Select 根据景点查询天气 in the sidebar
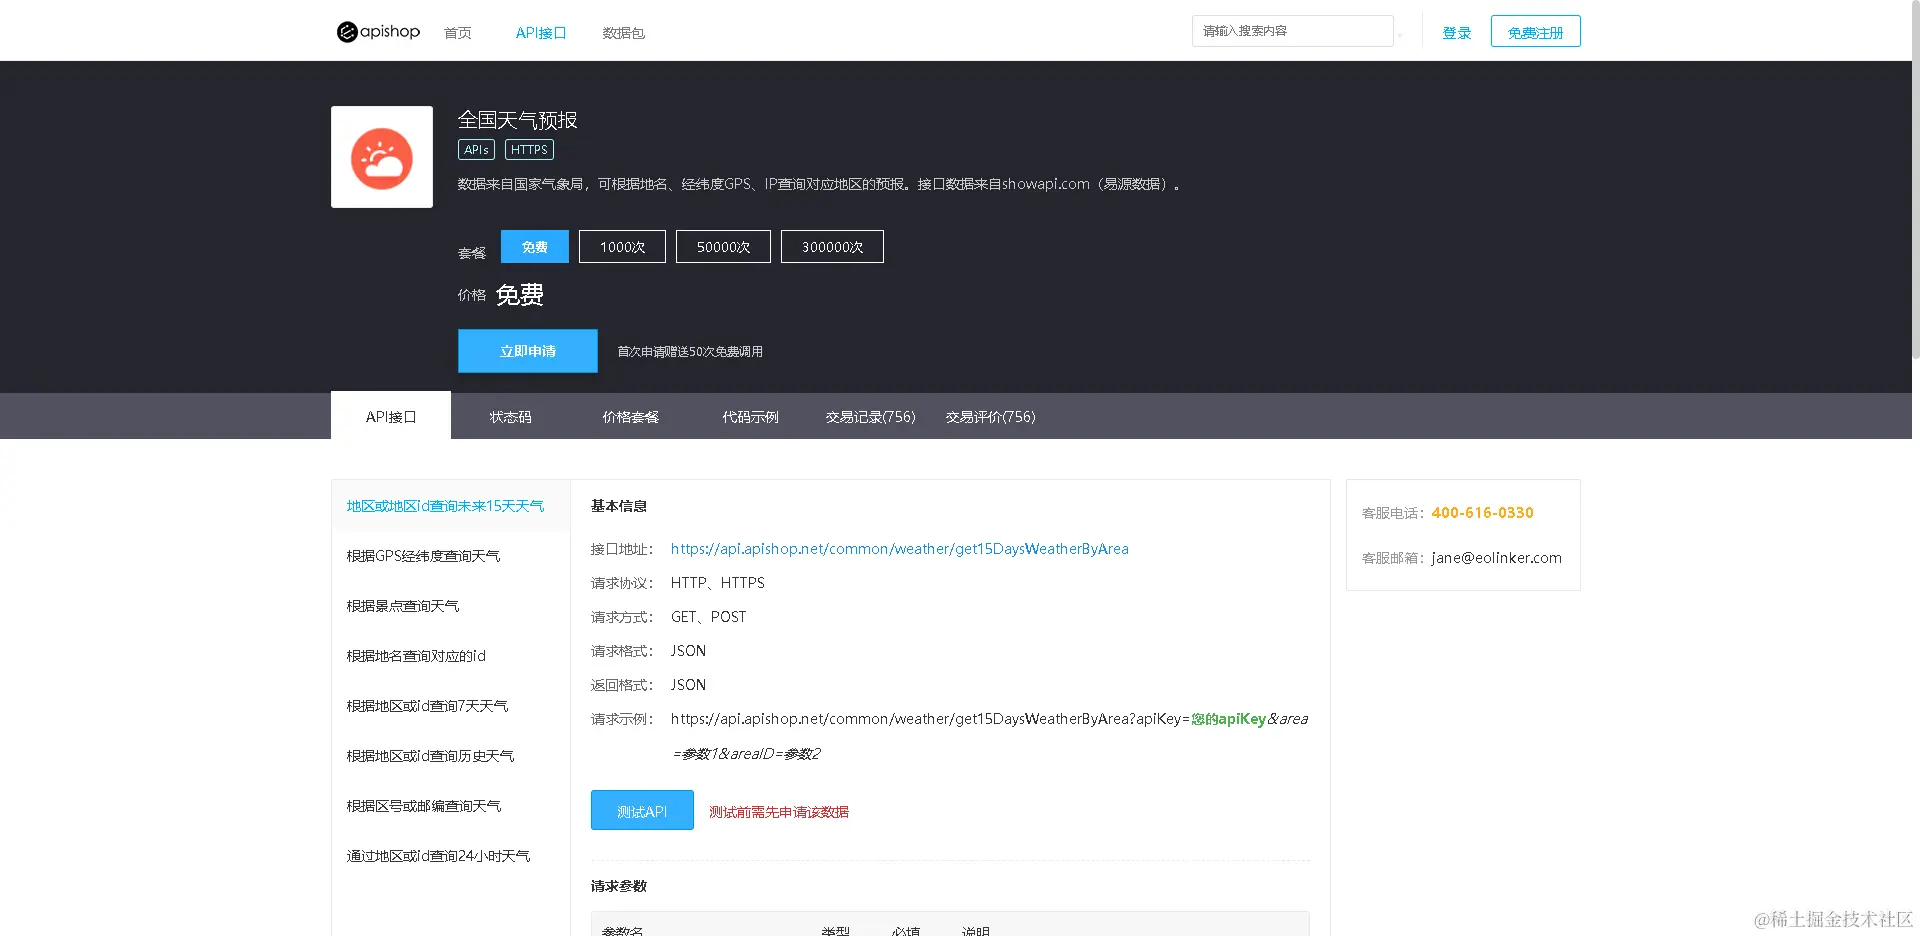This screenshot has height=936, width=1920. (x=451, y=606)
